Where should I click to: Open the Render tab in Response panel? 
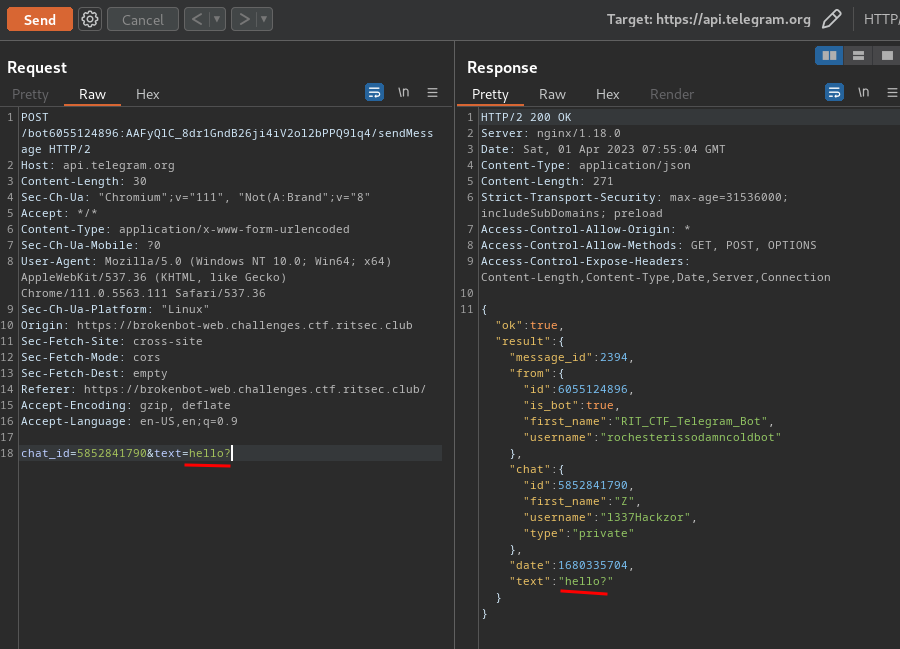(672, 94)
